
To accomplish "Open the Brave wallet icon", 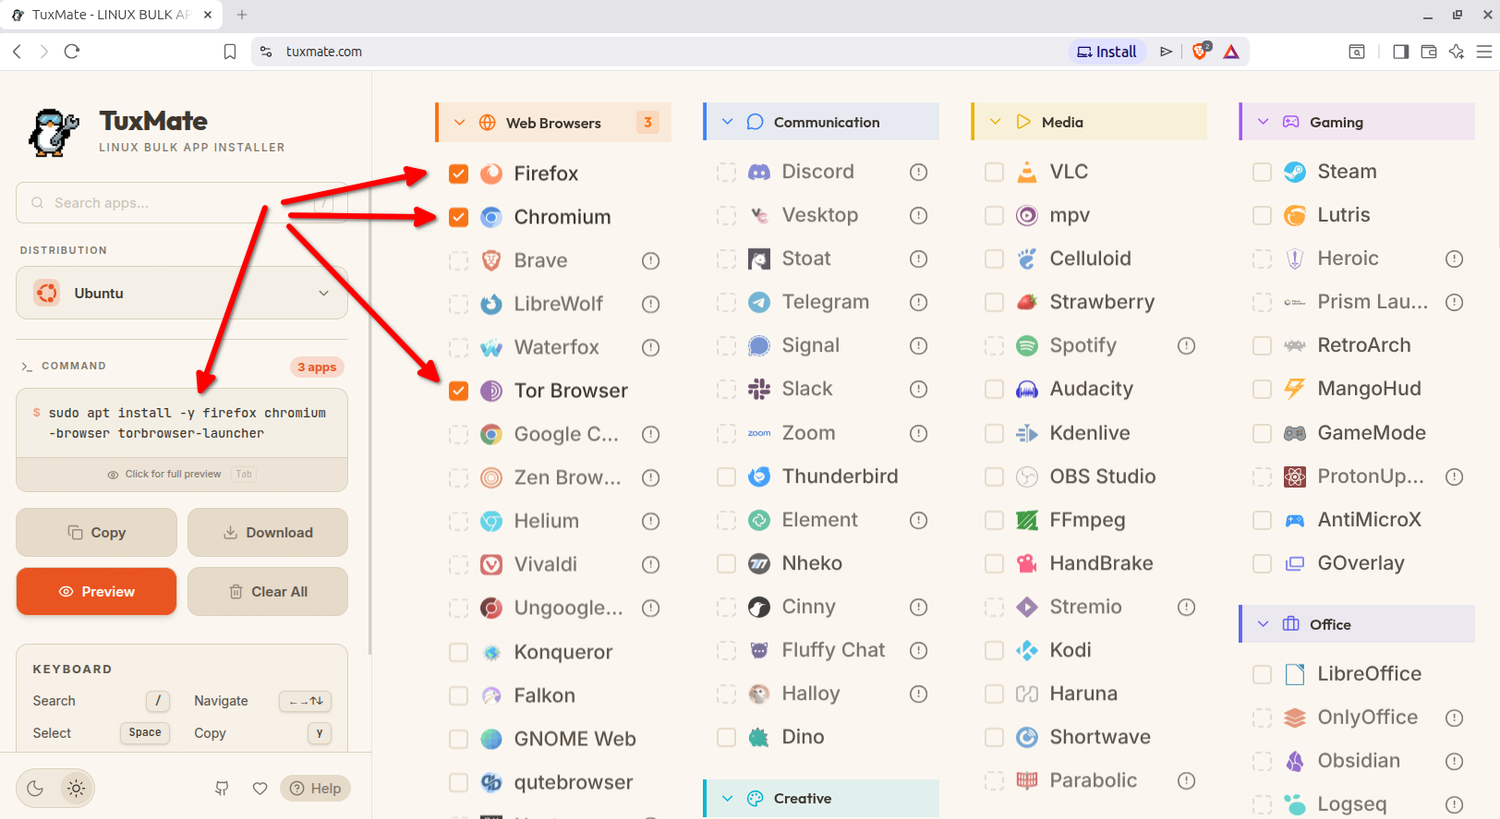I will click(x=1428, y=52).
